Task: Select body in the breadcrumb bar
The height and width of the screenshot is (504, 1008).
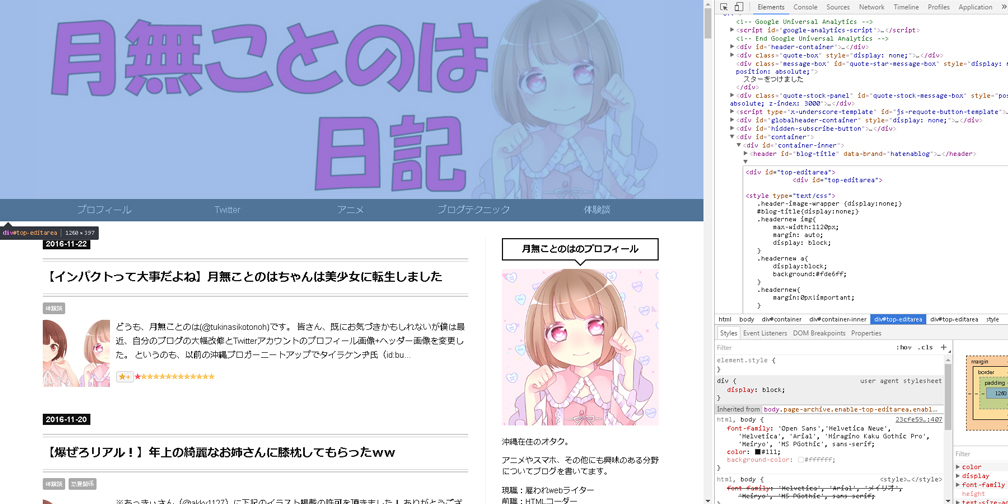Action: tap(746, 319)
